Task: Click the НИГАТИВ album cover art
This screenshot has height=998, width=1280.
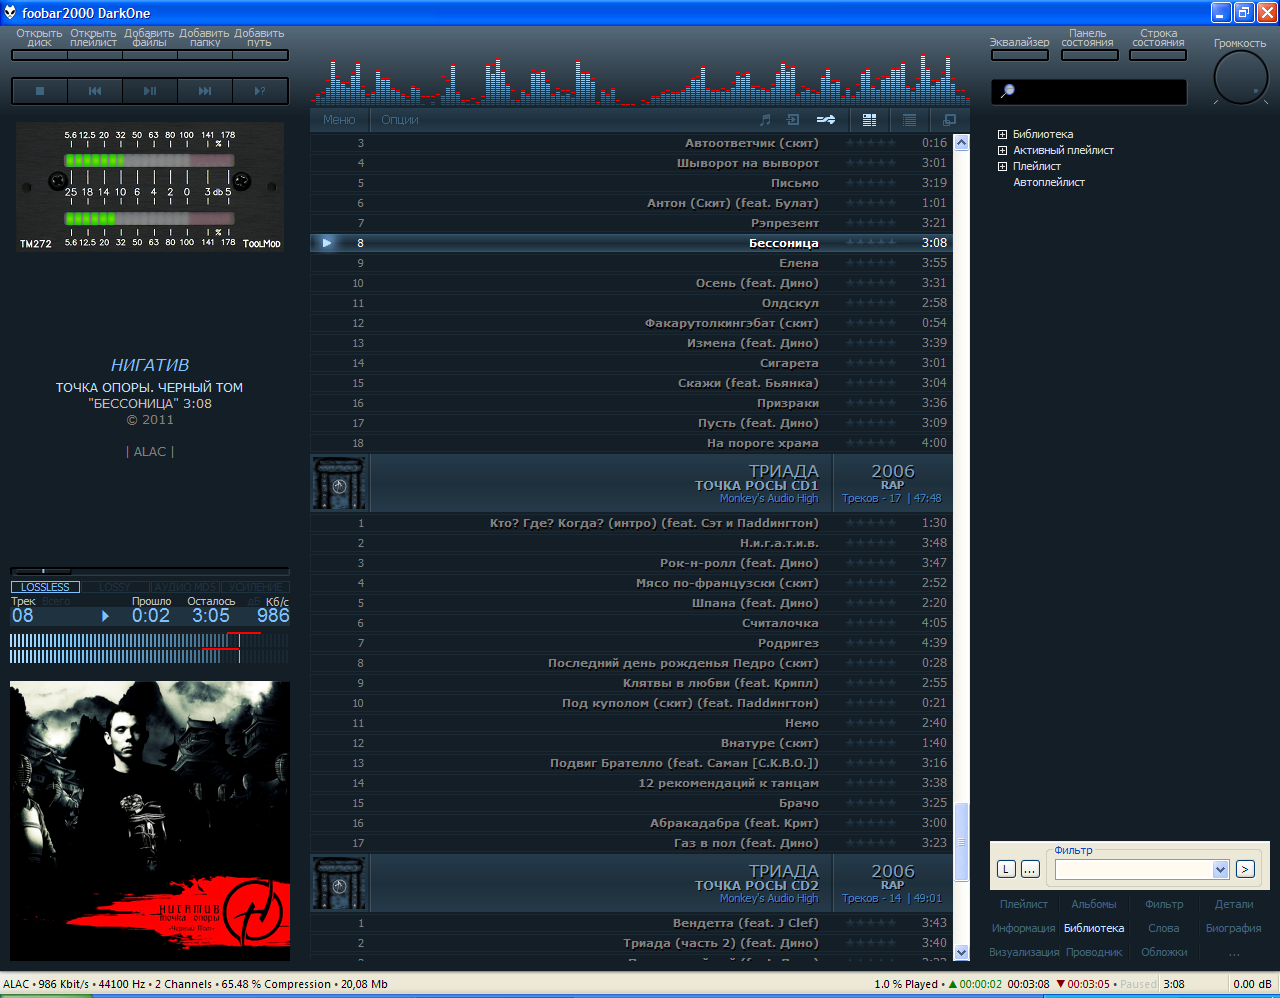Action: coord(150,821)
